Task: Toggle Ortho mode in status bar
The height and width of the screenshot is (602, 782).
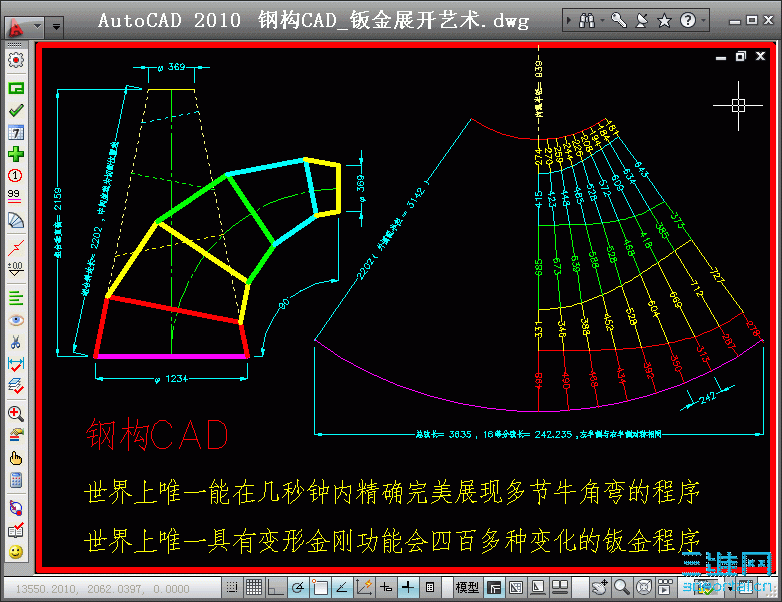Action: (275, 588)
